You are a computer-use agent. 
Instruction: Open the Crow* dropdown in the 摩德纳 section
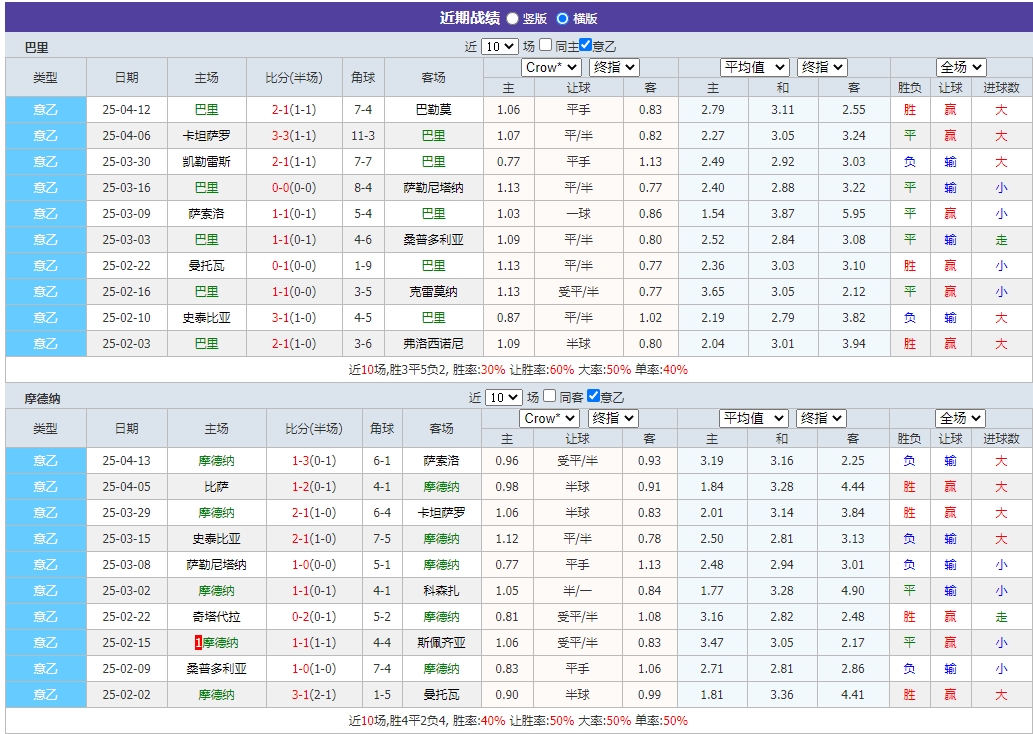pyautogui.click(x=551, y=418)
